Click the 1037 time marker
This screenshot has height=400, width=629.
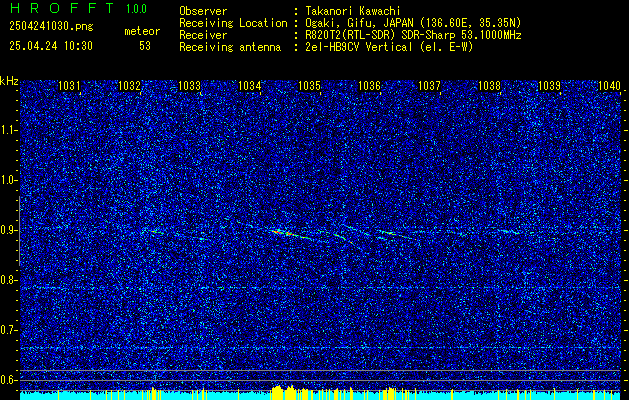[429, 85]
